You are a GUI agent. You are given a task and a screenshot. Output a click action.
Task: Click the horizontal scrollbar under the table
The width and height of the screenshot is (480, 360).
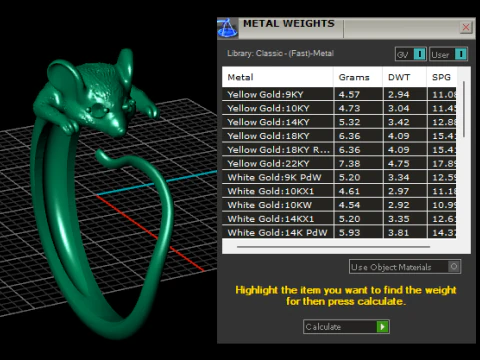[333, 247]
